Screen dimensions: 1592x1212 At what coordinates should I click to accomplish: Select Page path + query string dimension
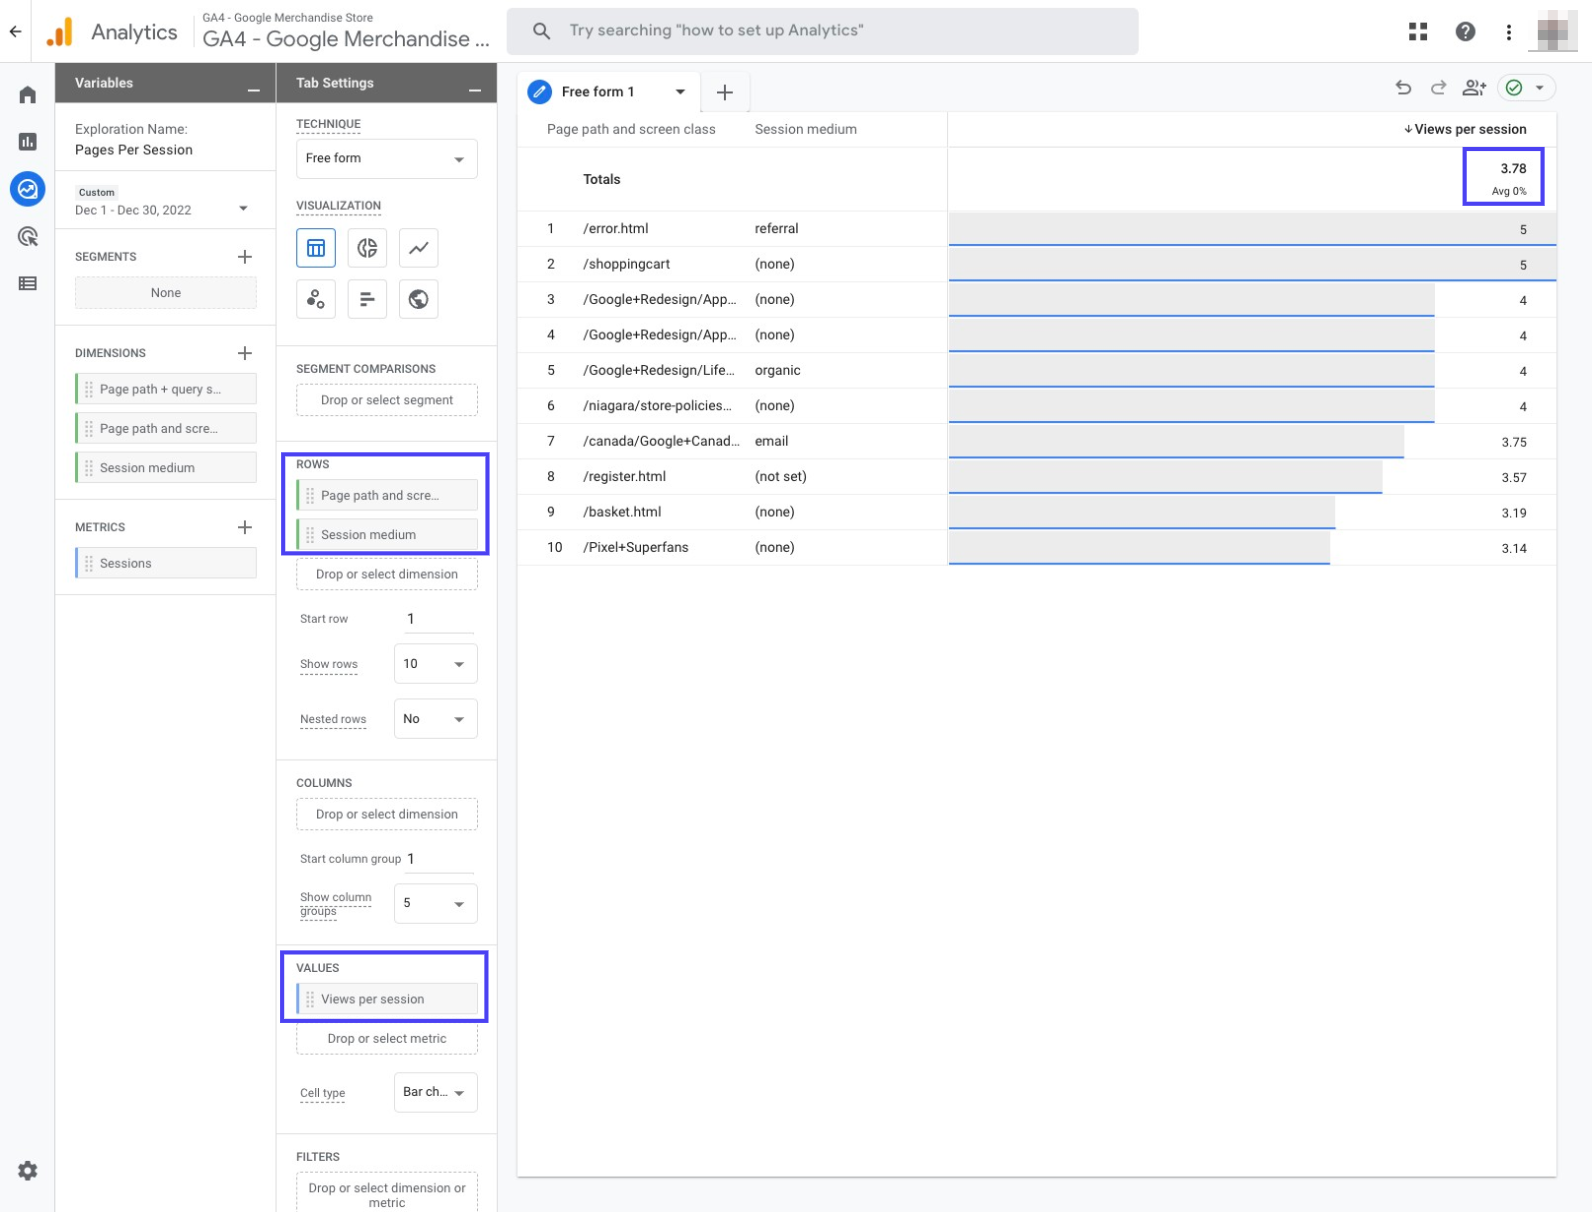[165, 389]
